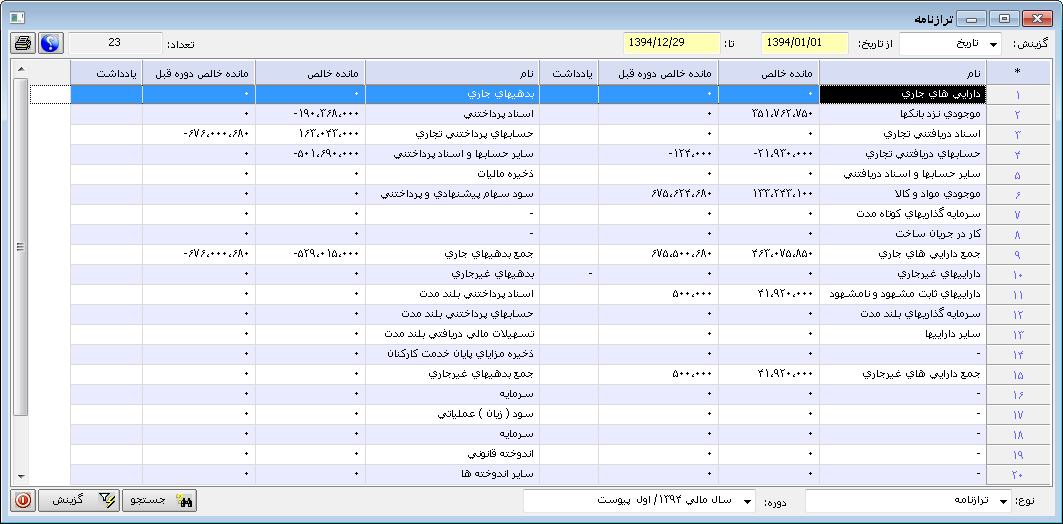
Task: Select the حسابهاي پرداختني تجاري cell
Action: (x=453, y=134)
